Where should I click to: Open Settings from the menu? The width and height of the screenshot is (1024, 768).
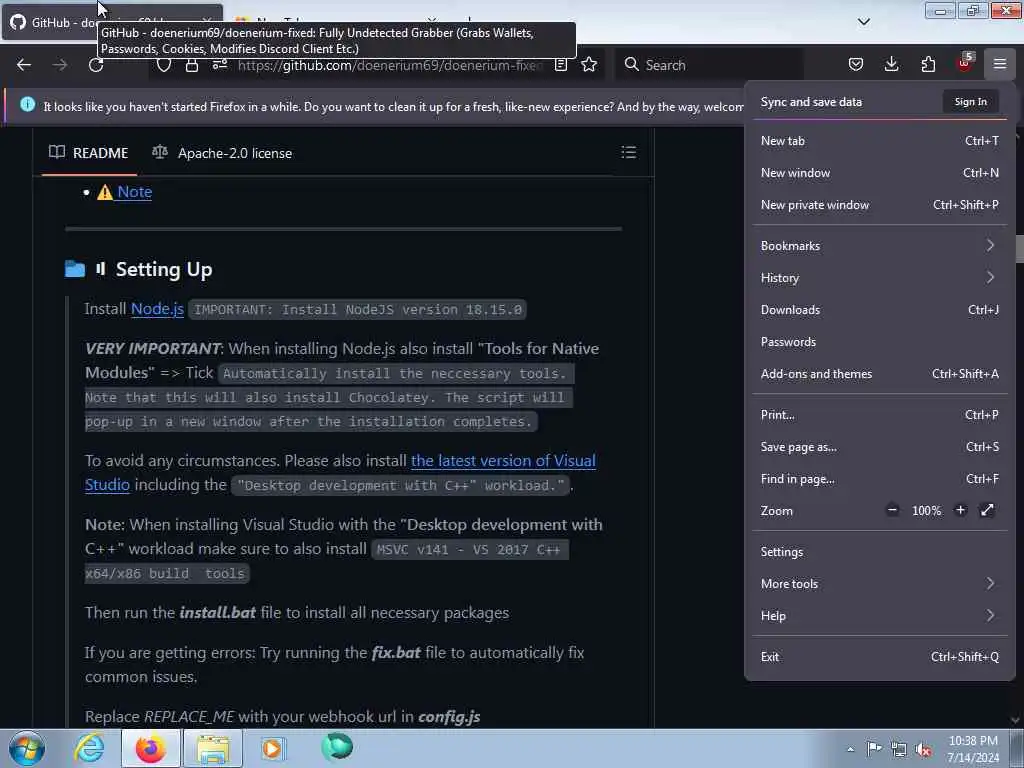[x=879, y=552]
